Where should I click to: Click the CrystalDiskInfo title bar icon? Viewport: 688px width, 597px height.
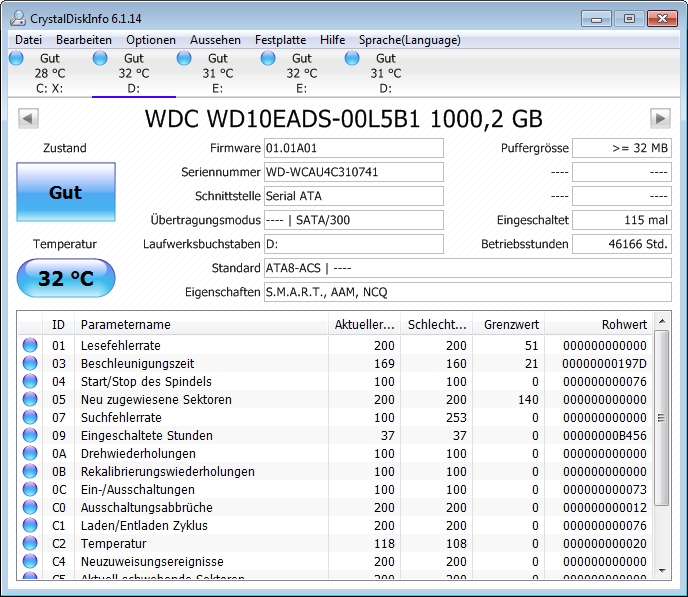(18, 18)
